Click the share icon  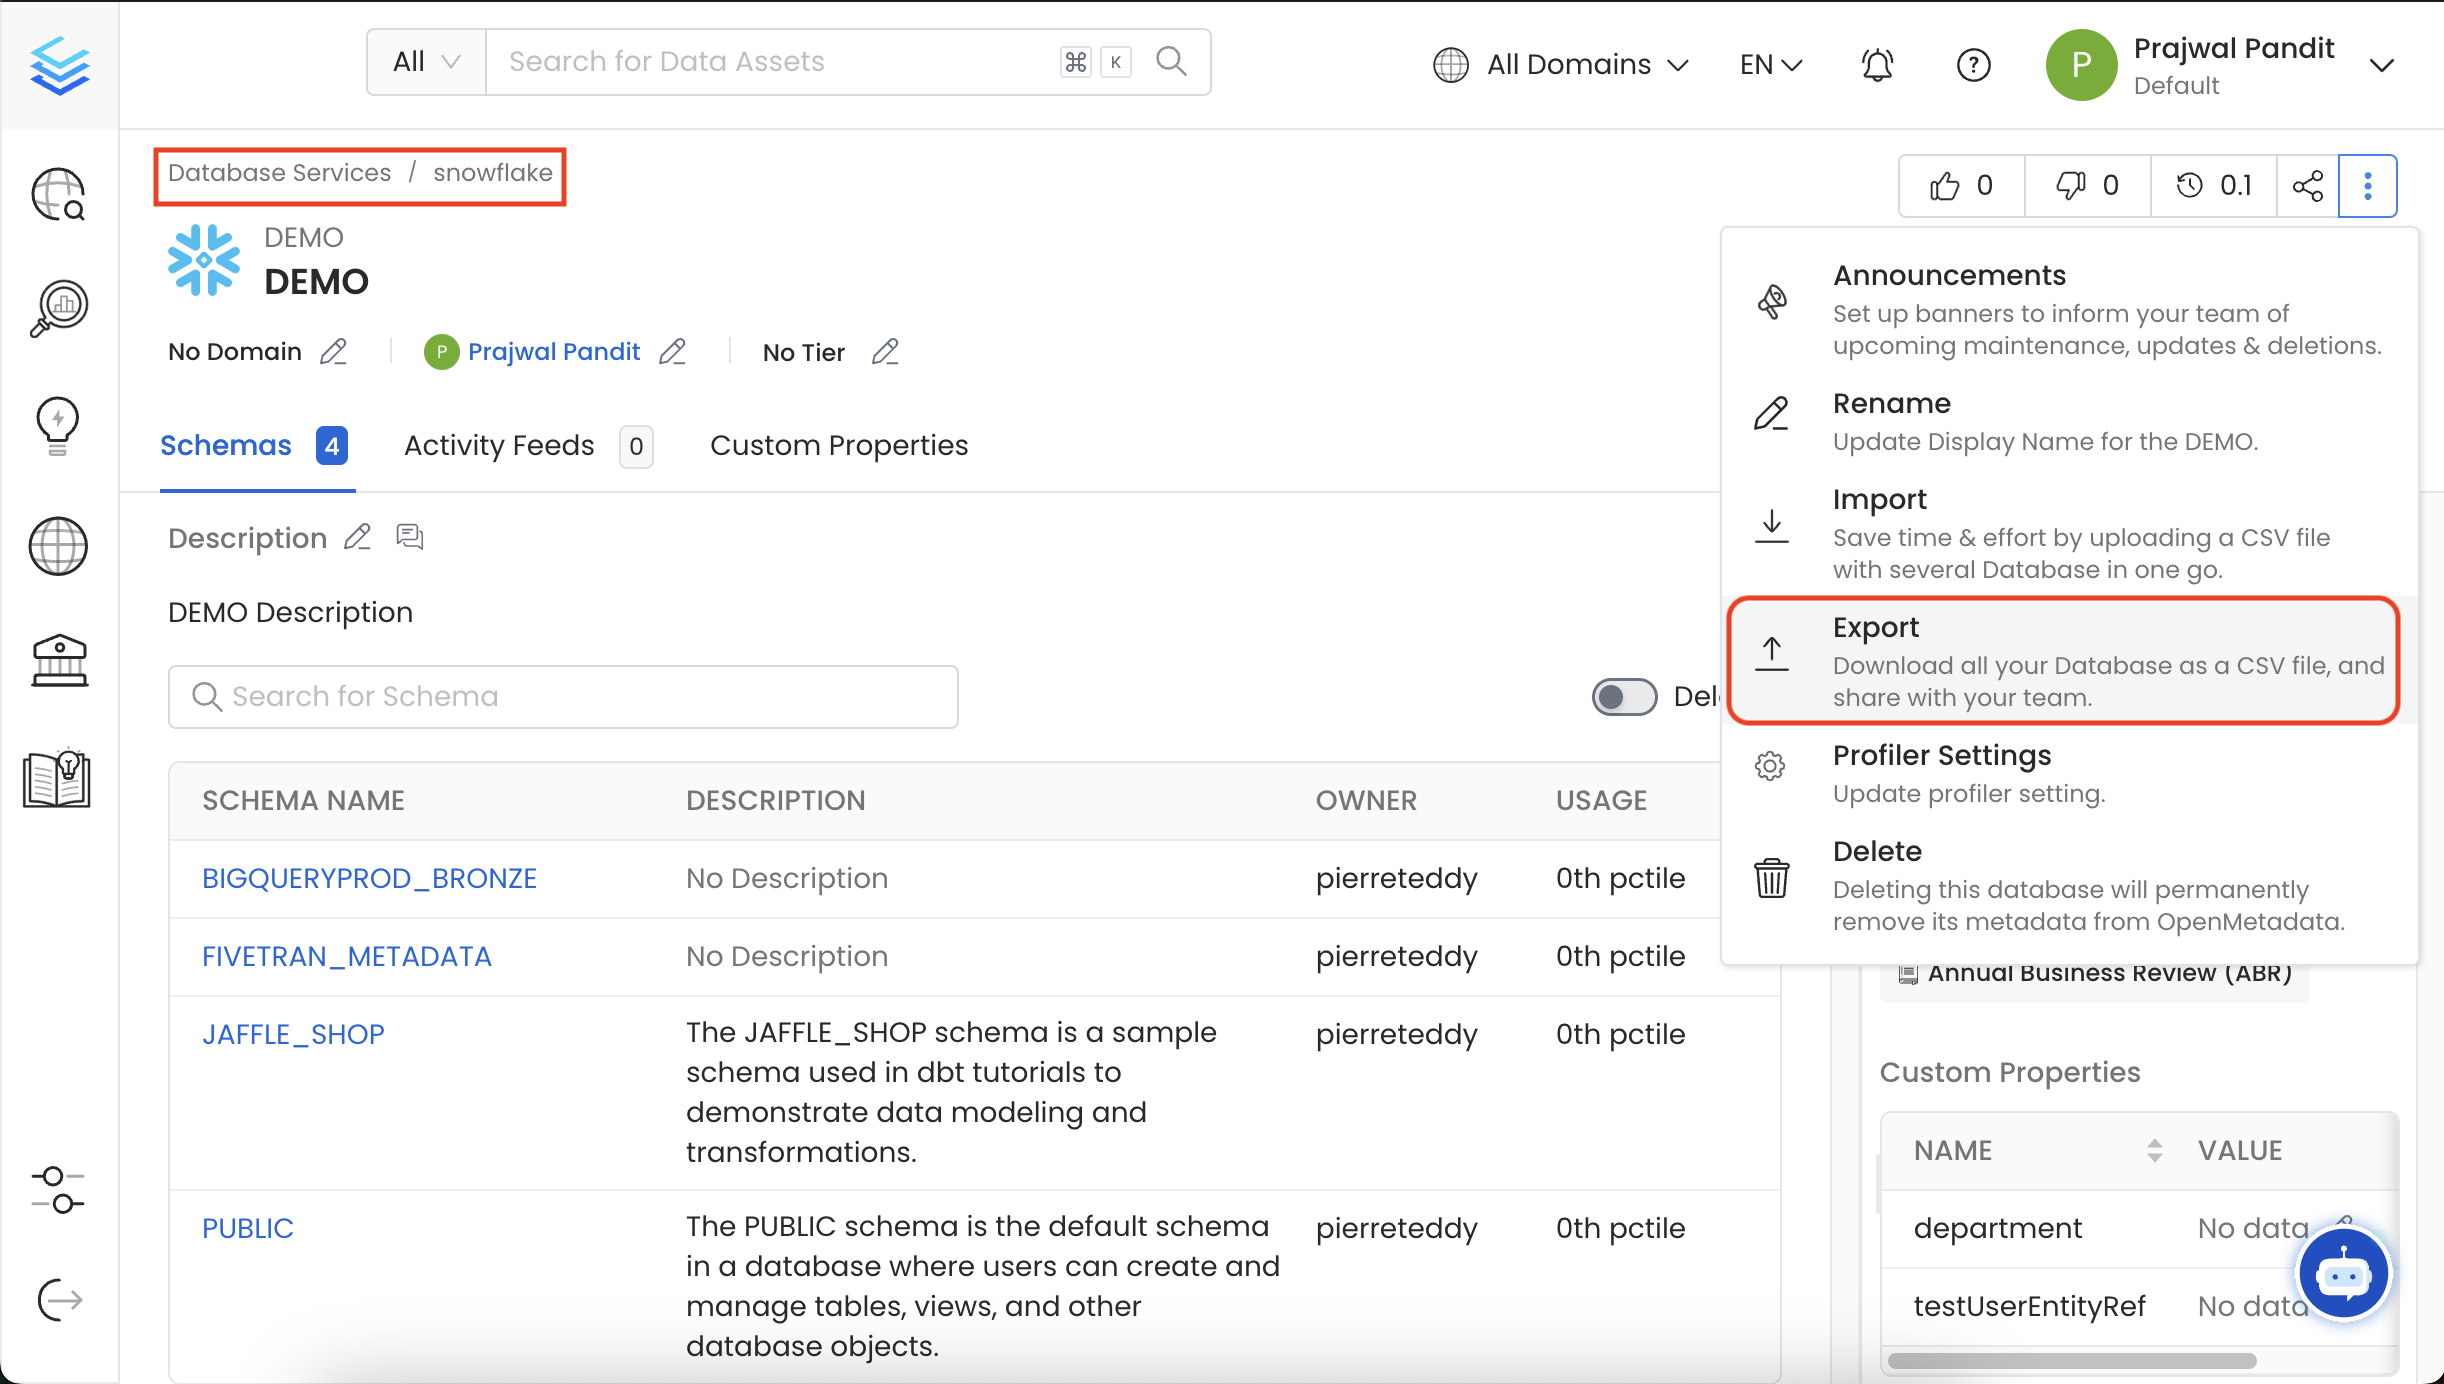coord(2307,186)
